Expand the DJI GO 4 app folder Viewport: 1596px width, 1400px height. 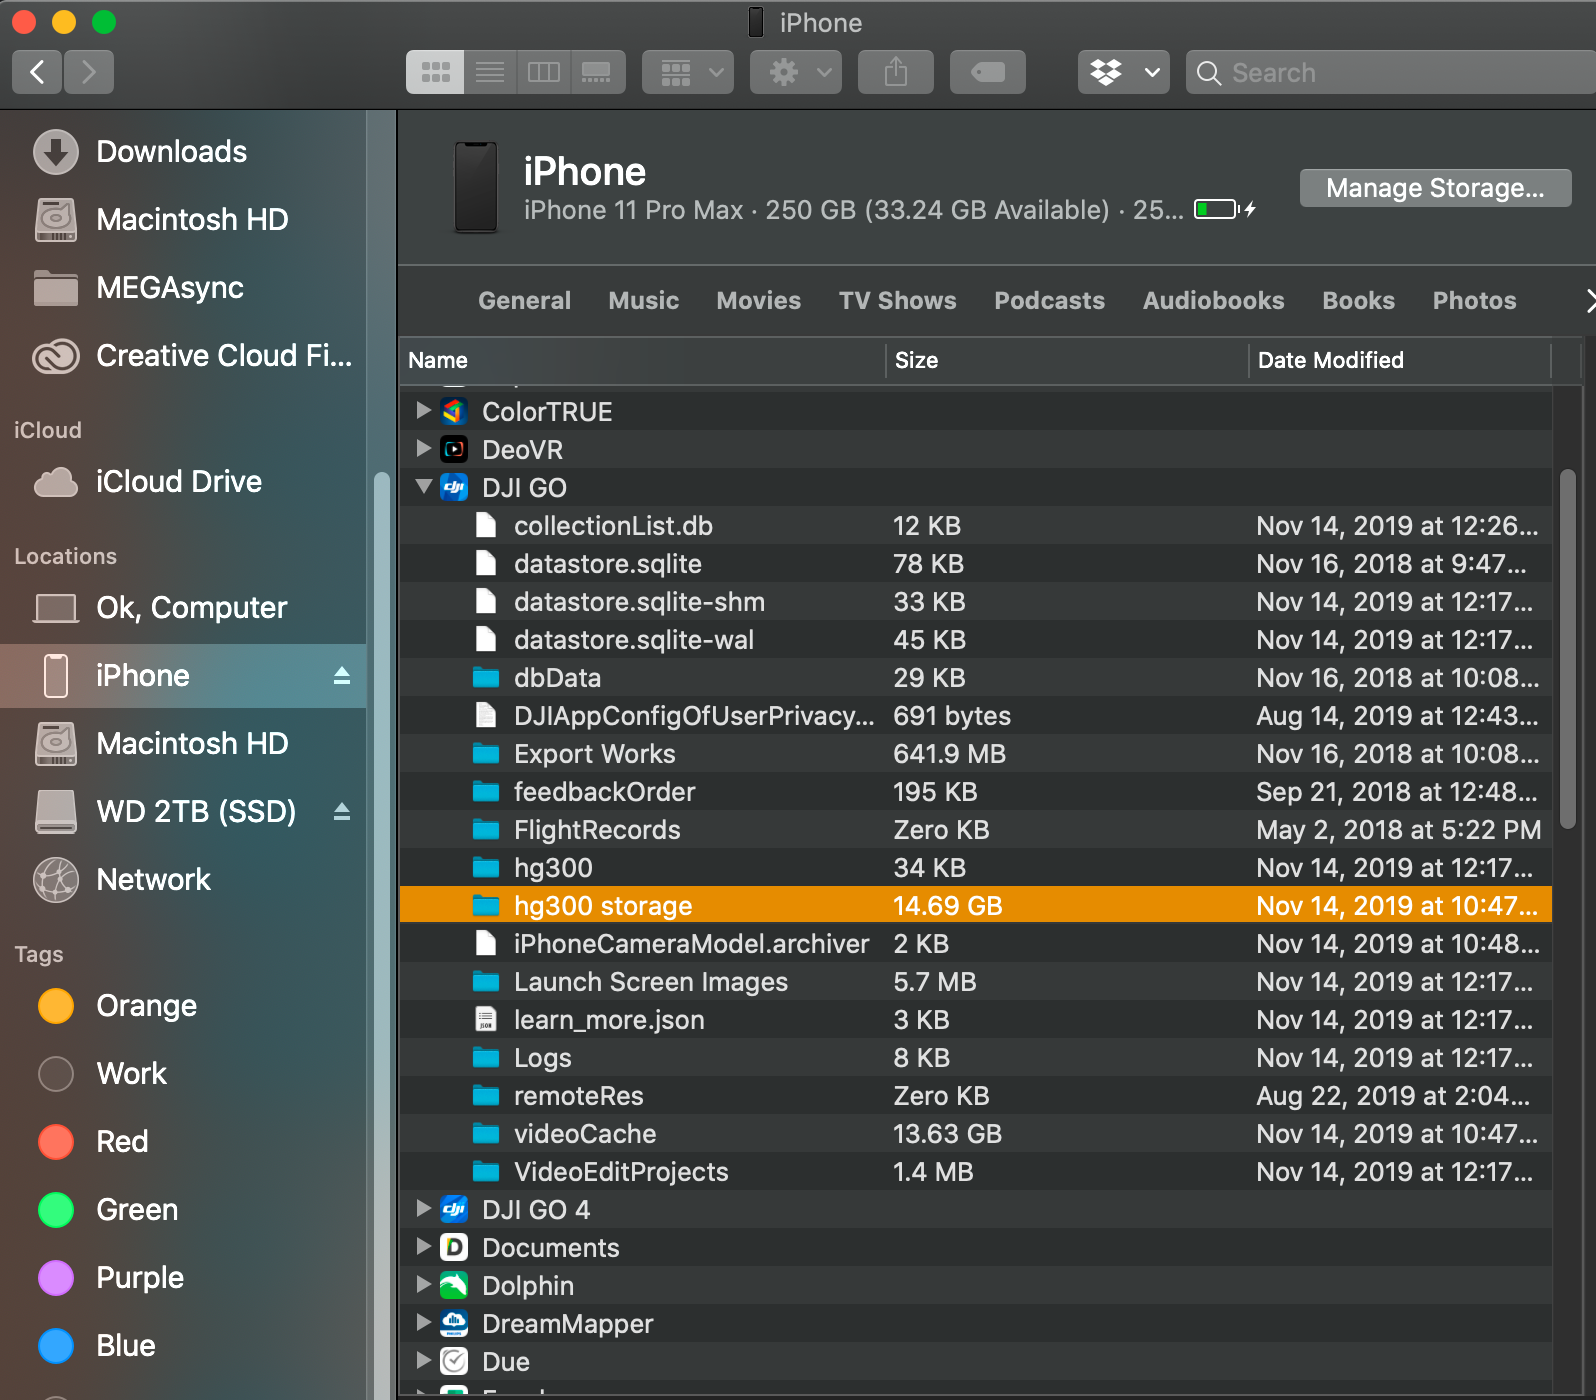tap(424, 1209)
